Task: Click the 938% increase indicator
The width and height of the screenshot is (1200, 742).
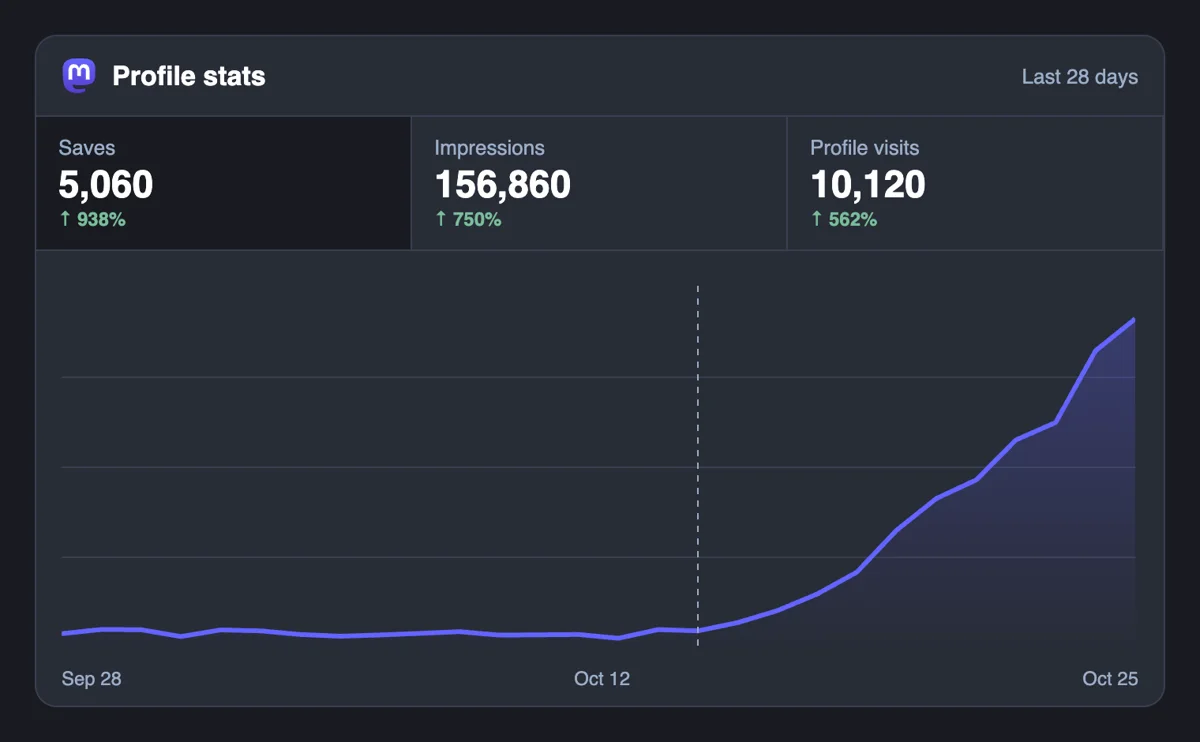Action: click(92, 219)
